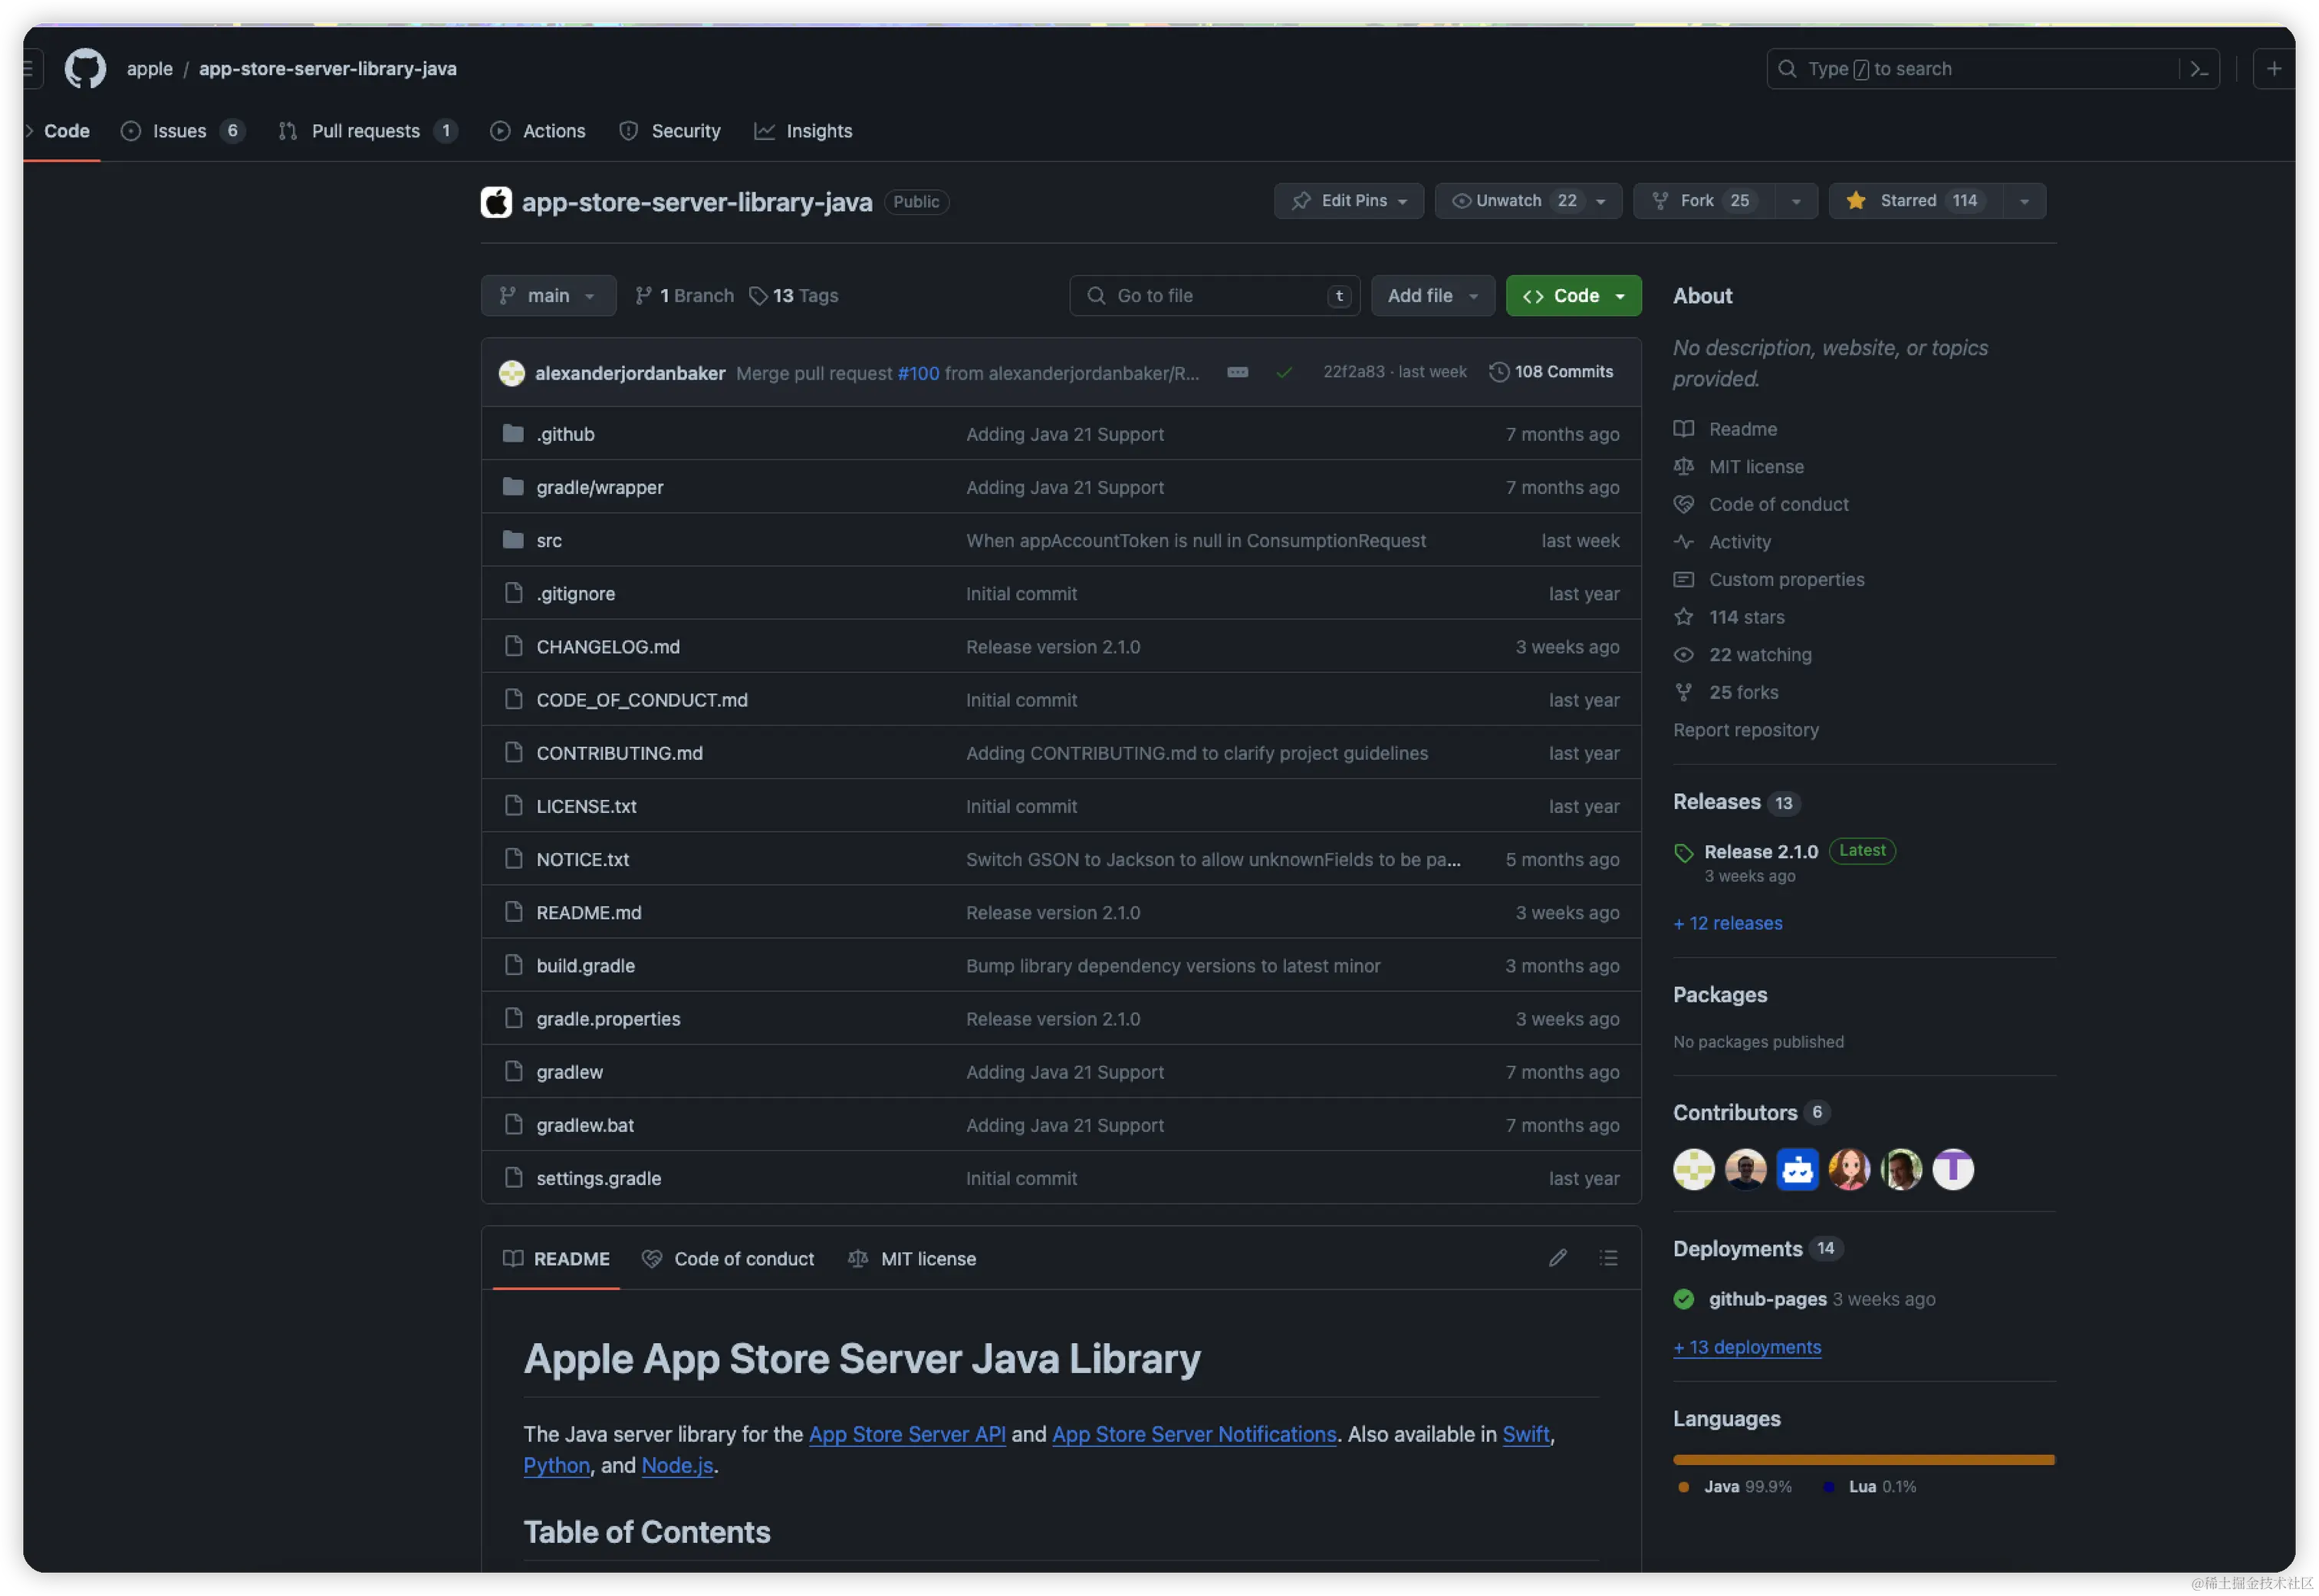
Task: Open the Edit Pins dropdown
Action: coord(1348,201)
